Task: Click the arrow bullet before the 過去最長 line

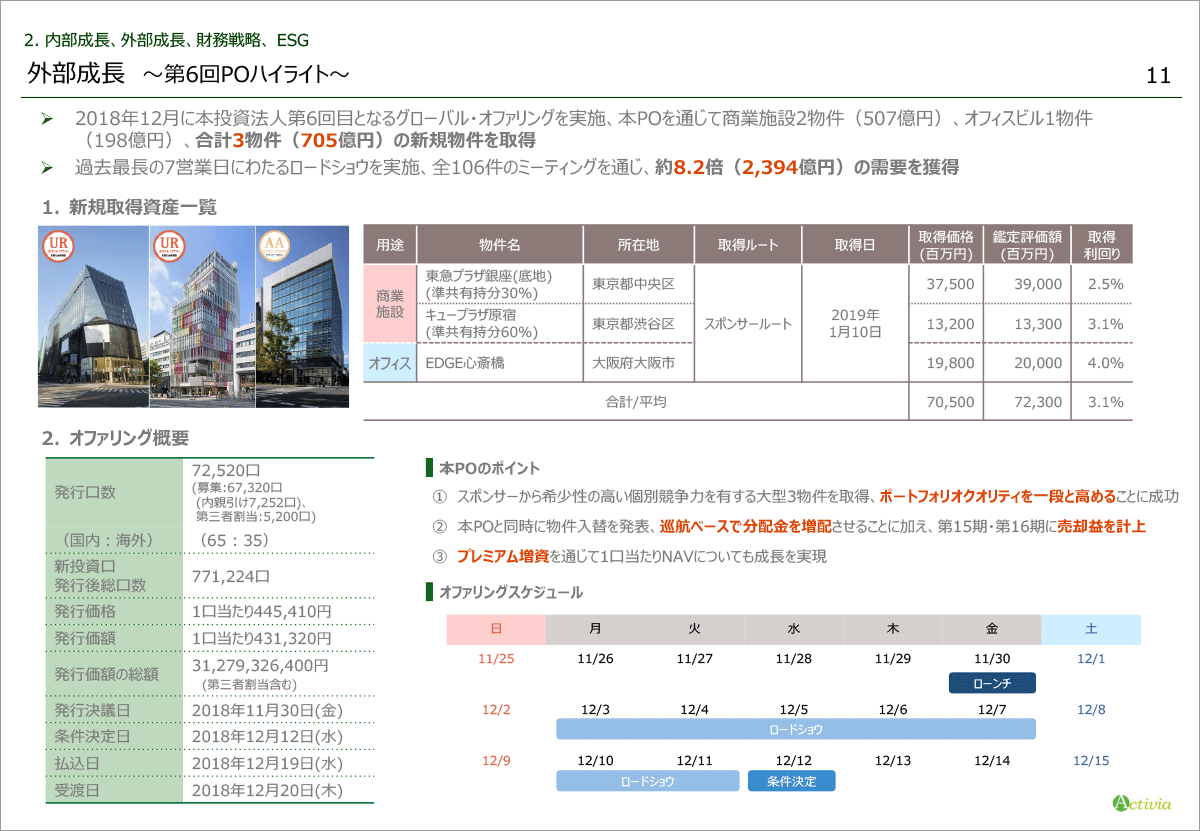Action: click(46, 167)
